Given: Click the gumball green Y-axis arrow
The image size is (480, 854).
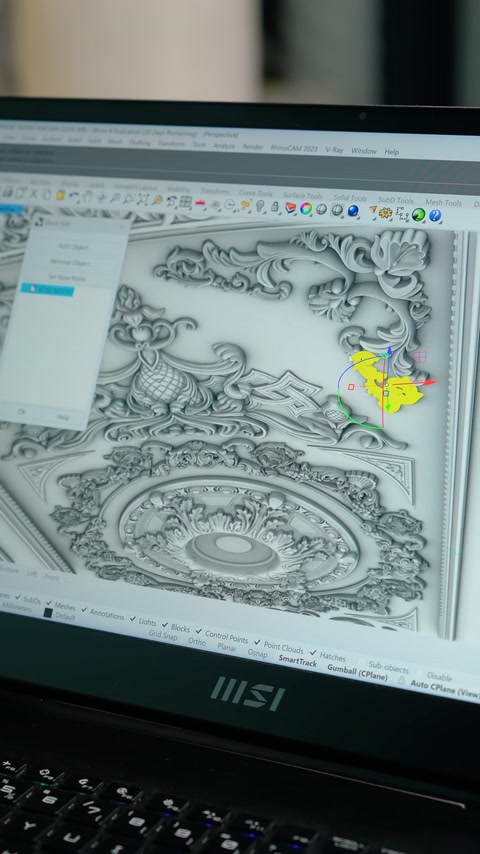Looking at the screenshot, I should [x=387, y=407].
